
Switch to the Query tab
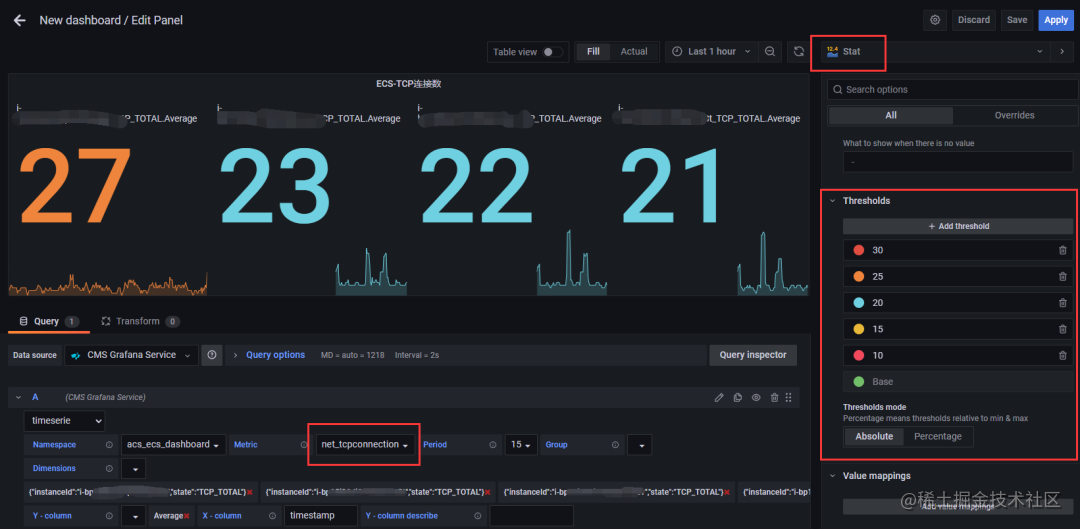pos(48,322)
